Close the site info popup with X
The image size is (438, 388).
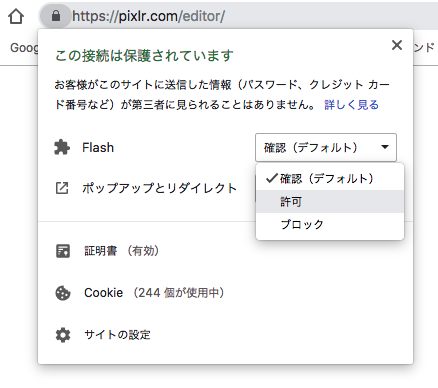pyautogui.click(x=397, y=45)
